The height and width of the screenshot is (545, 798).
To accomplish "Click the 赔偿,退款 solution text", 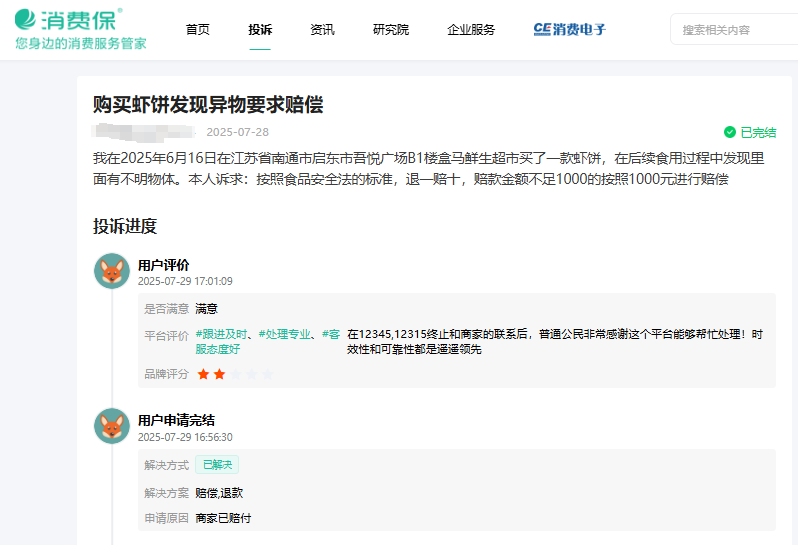I will point(219,493).
